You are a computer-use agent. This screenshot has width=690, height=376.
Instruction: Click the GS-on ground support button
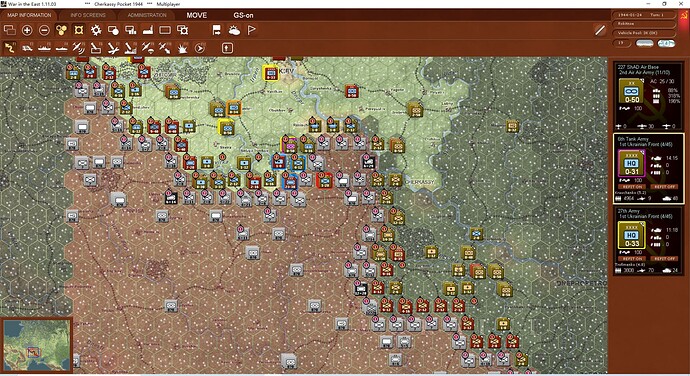(243, 15)
